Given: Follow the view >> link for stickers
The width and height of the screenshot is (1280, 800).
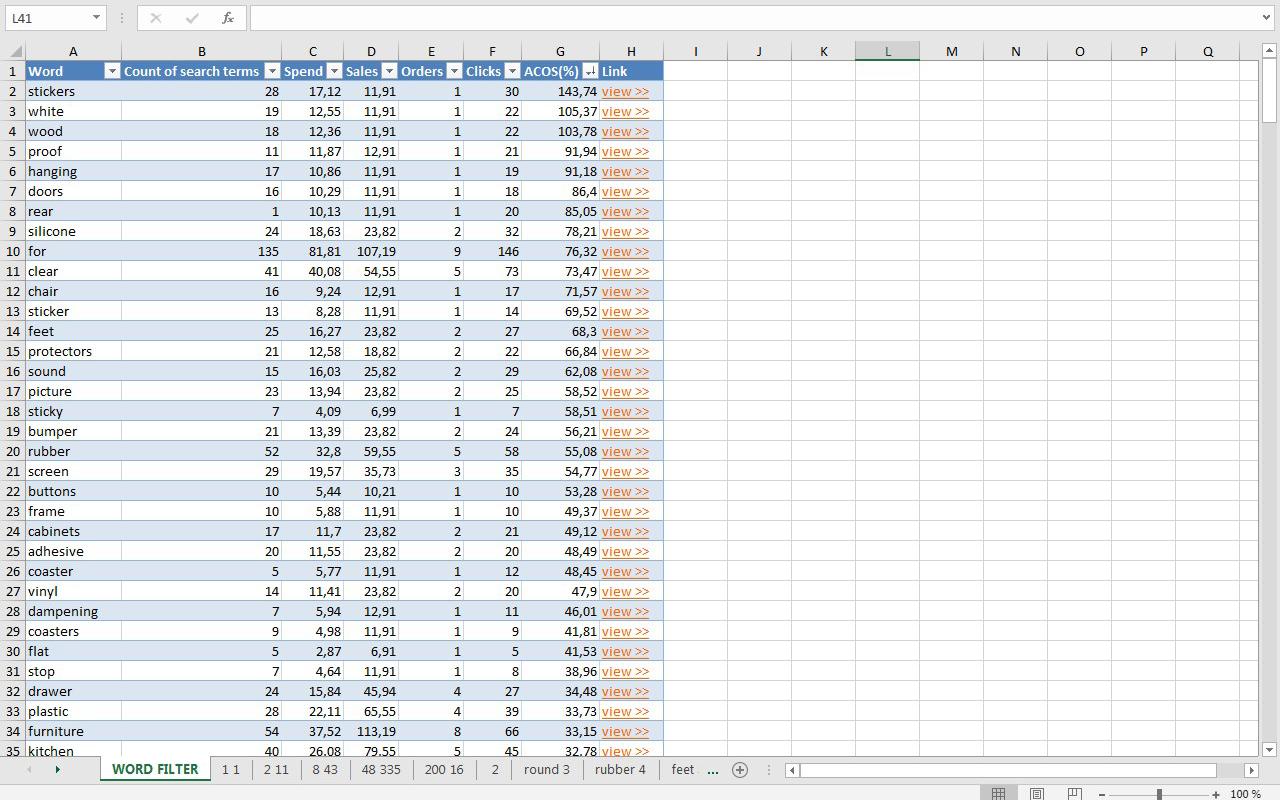Looking at the screenshot, I should click(x=625, y=91).
